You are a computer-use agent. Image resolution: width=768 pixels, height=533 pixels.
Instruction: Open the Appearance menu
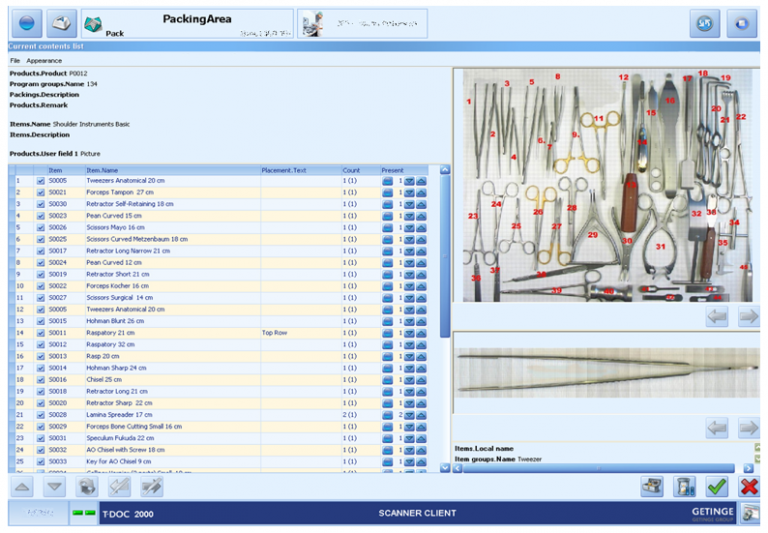coord(44,61)
